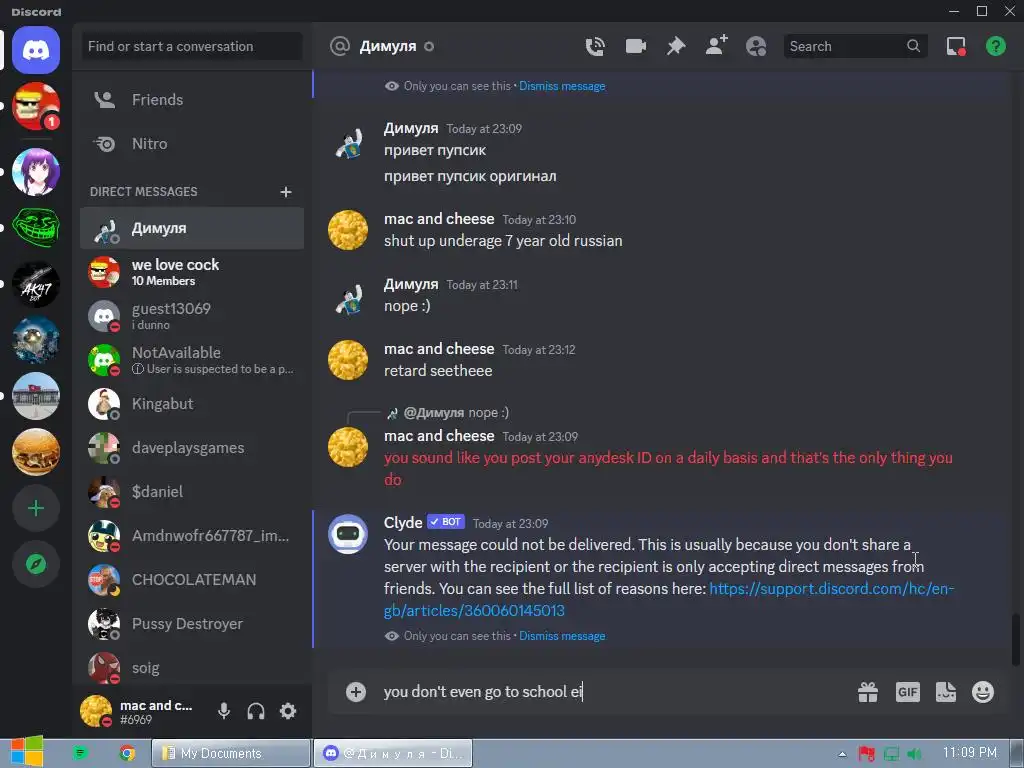The height and width of the screenshot is (768, 1024).
Task: Open pinned messages icon
Action: [676, 46]
